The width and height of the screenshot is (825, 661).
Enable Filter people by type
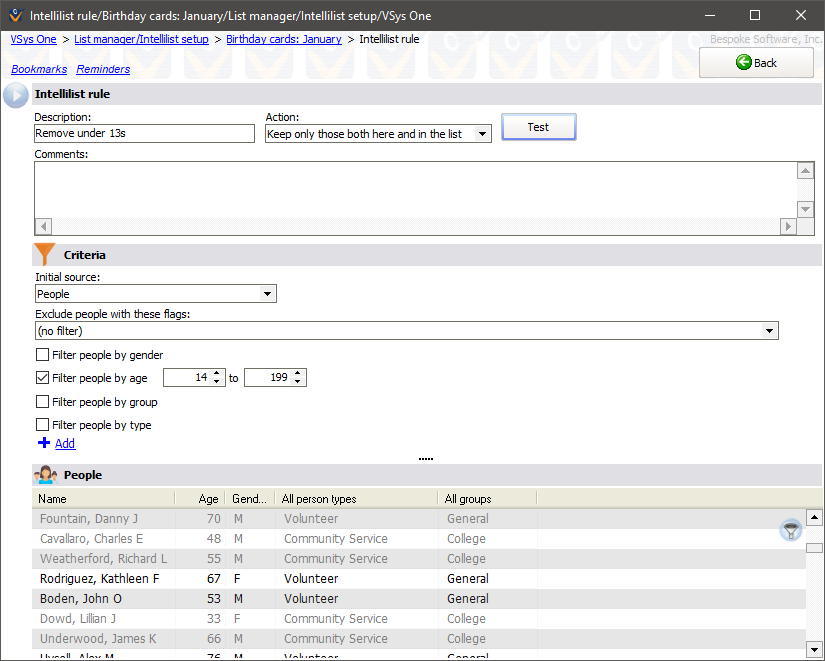[x=43, y=424]
